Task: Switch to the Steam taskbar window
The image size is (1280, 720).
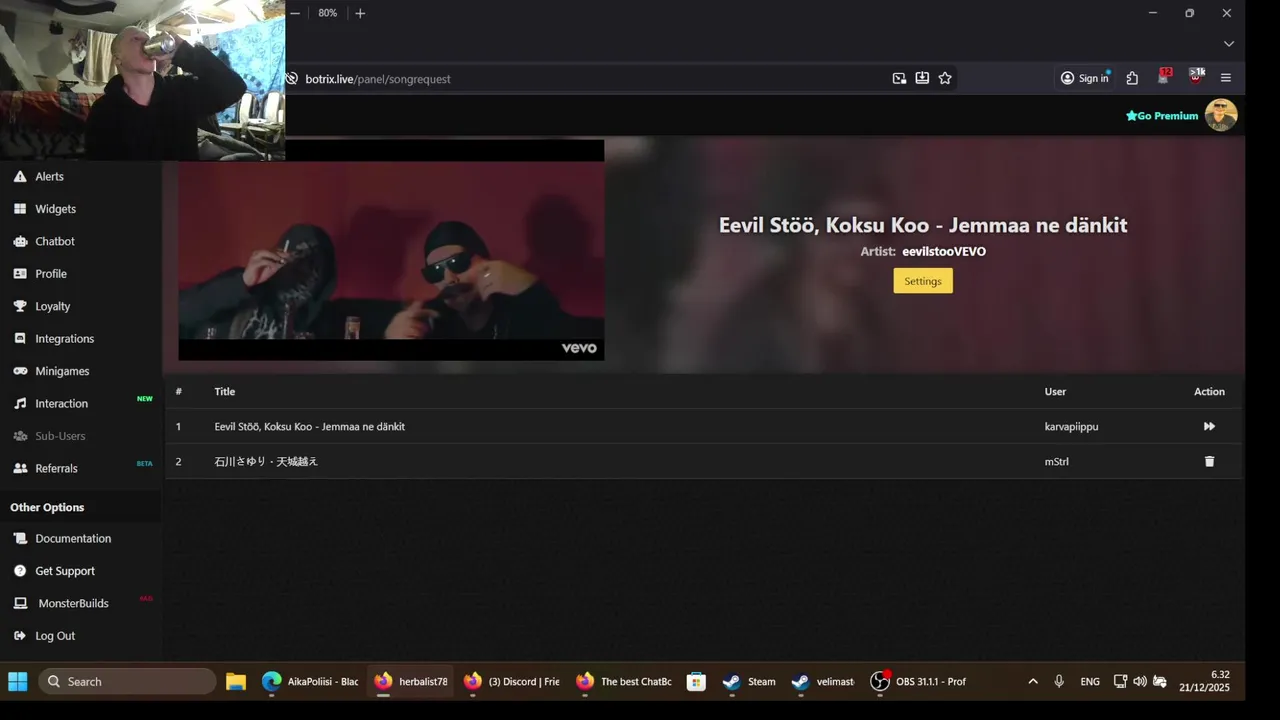Action: pyautogui.click(x=749, y=681)
